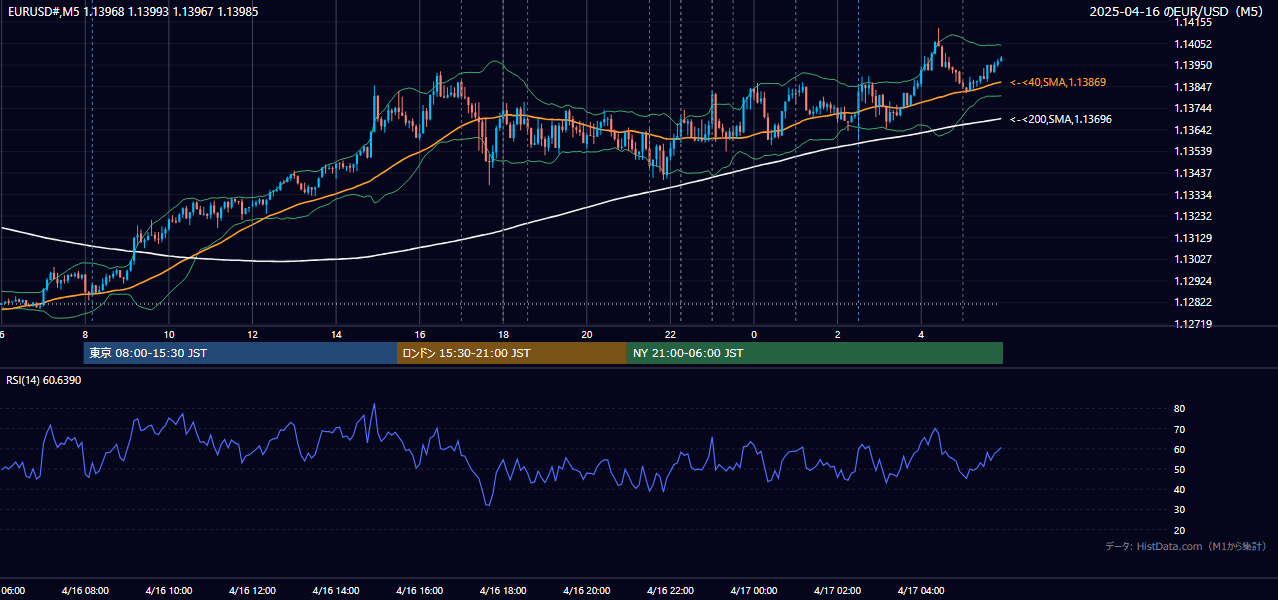Click price axis label 1.12924
This screenshot has width=1278, height=600.
(1194, 281)
